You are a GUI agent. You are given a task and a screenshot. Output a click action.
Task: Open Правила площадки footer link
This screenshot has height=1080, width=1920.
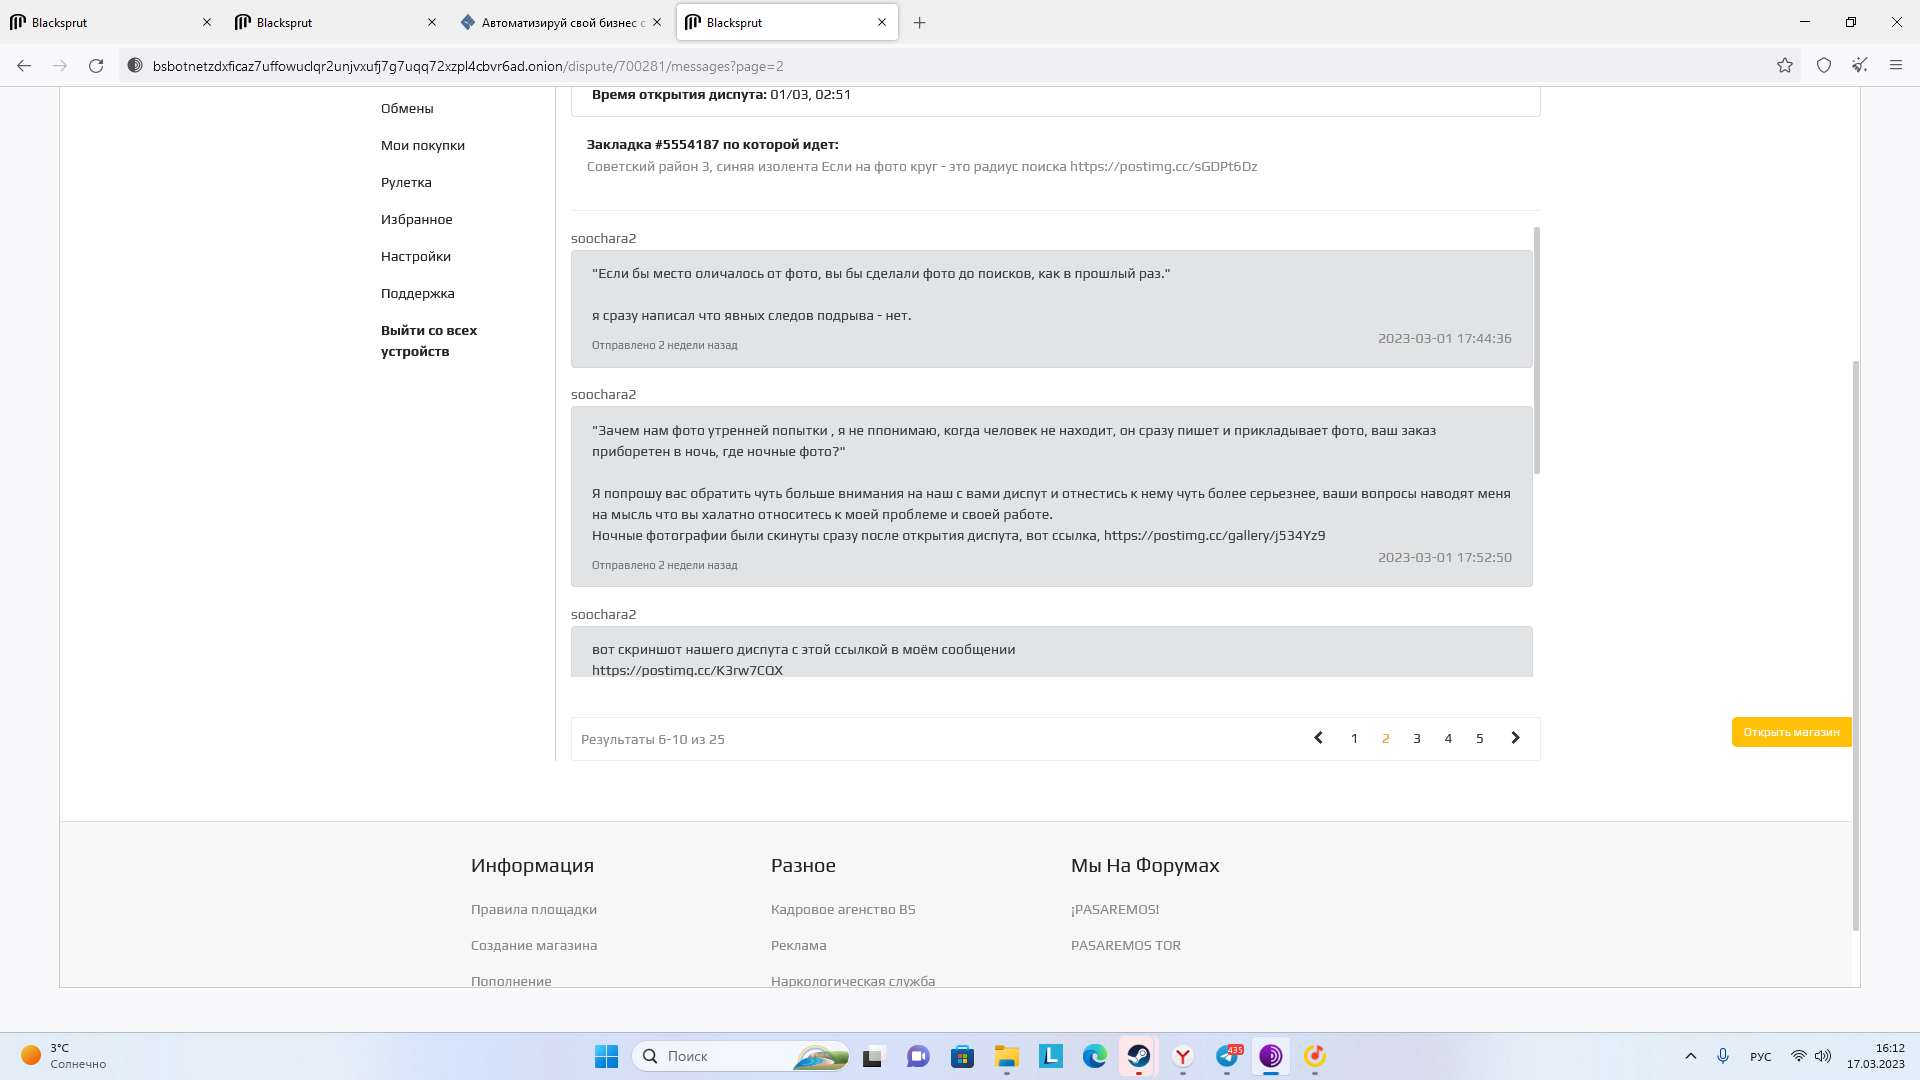(534, 909)
